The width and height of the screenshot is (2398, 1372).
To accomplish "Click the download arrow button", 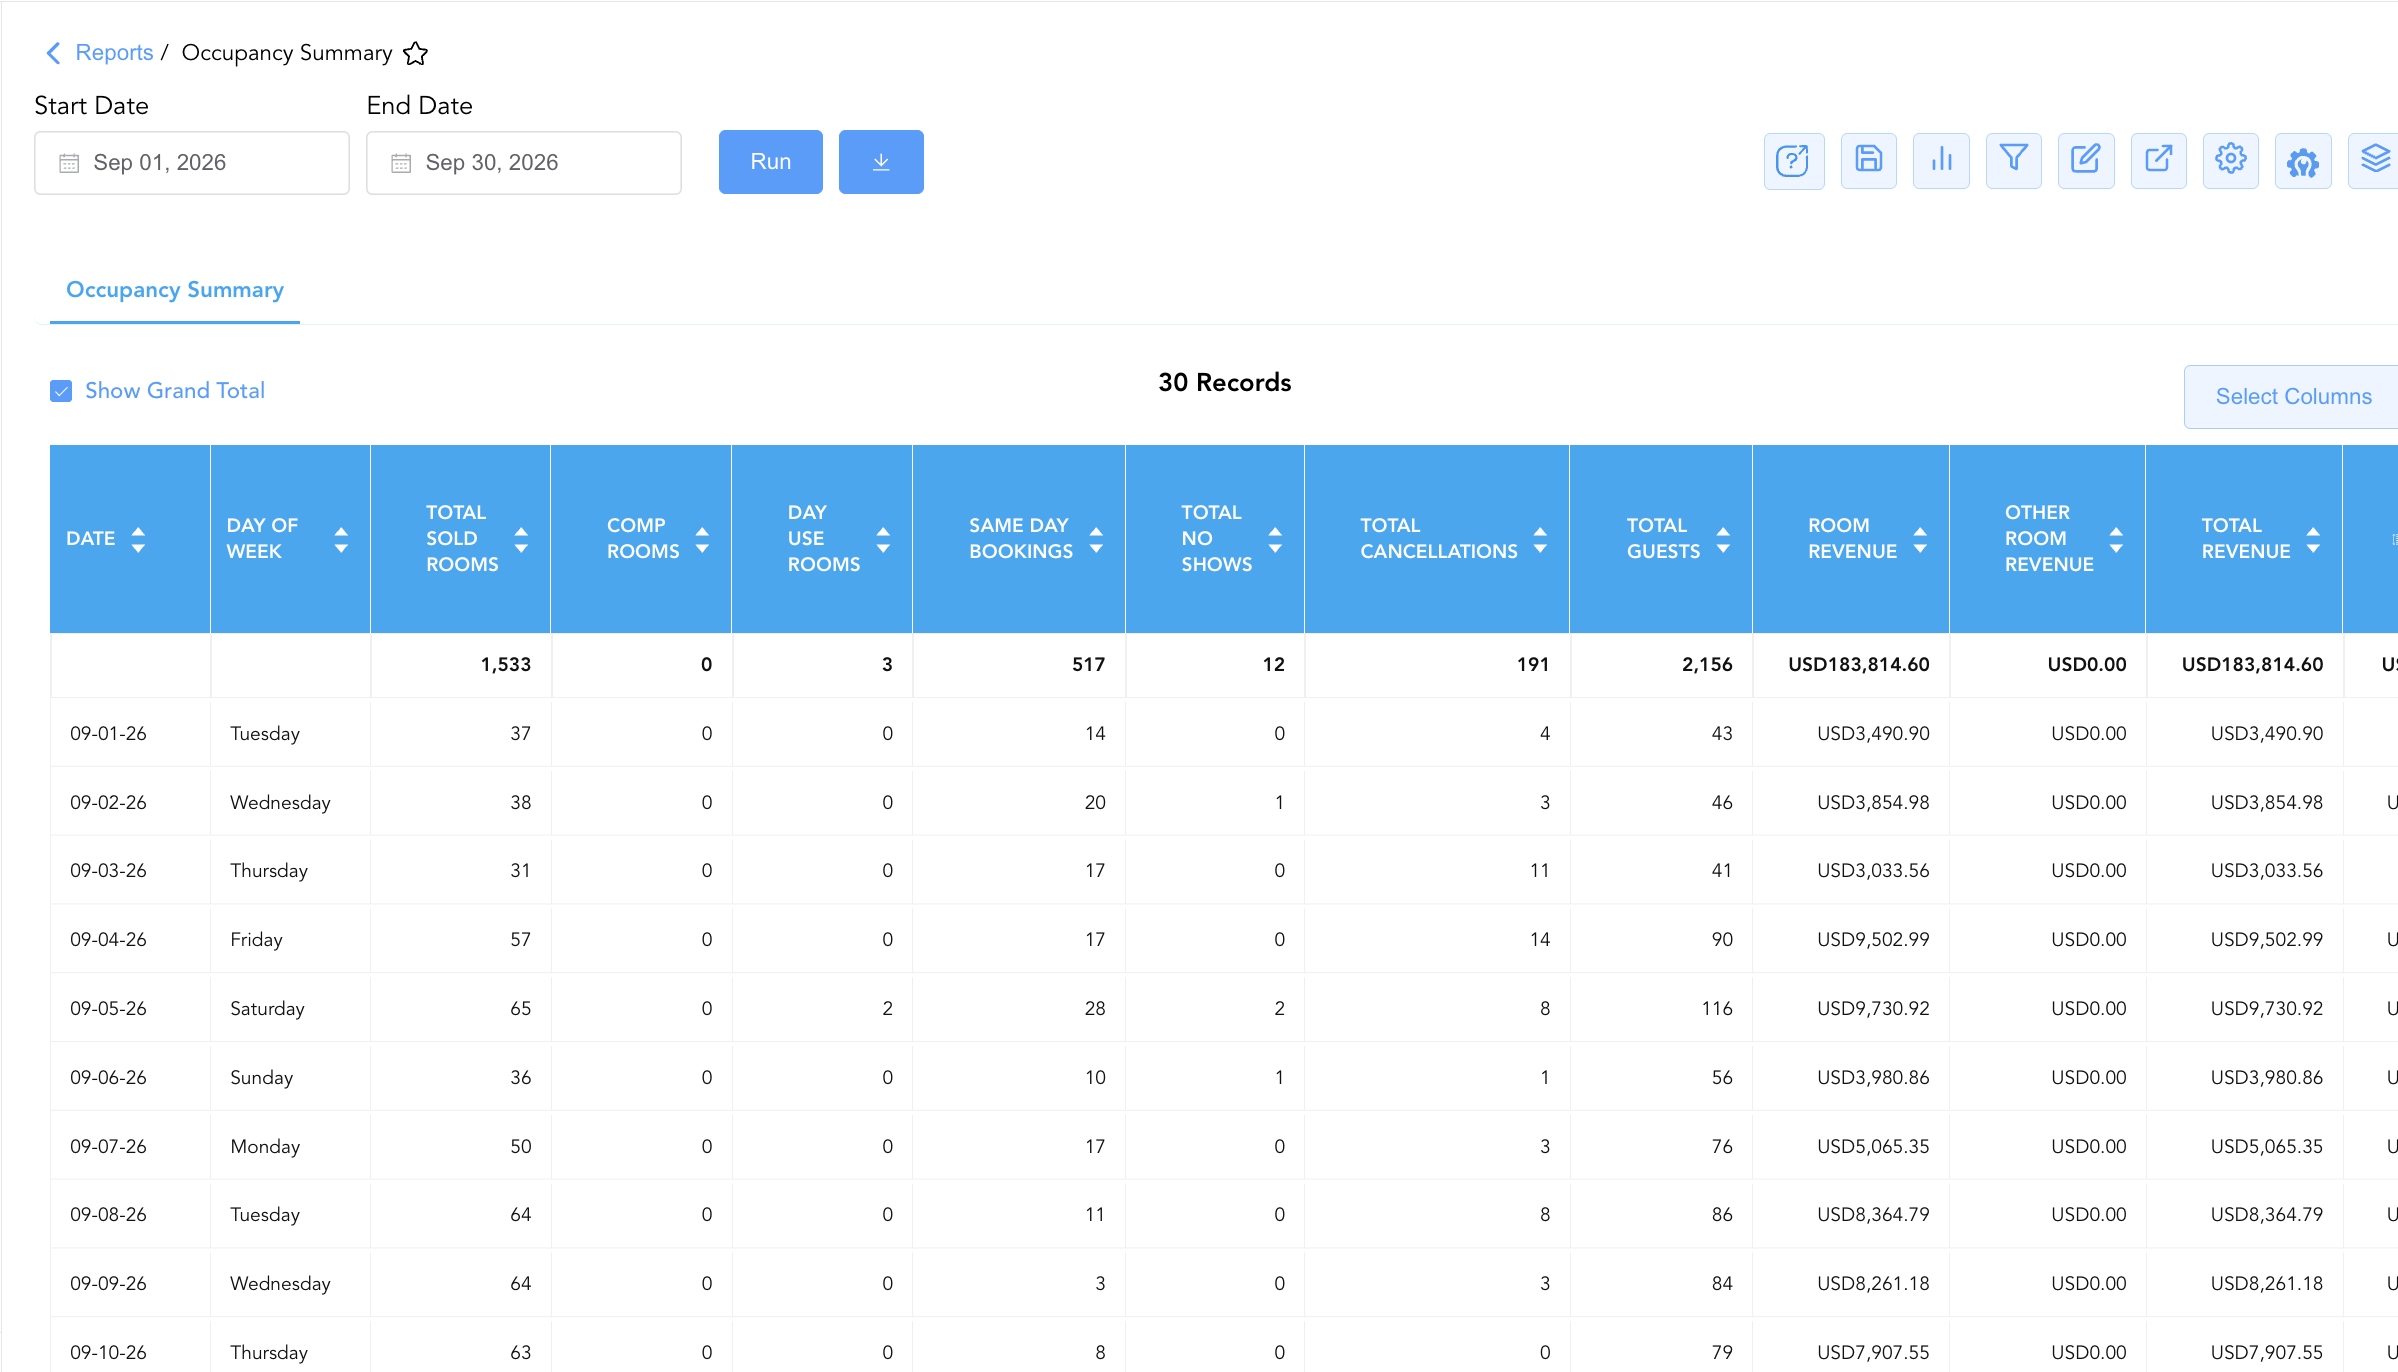I will (881, 162).
